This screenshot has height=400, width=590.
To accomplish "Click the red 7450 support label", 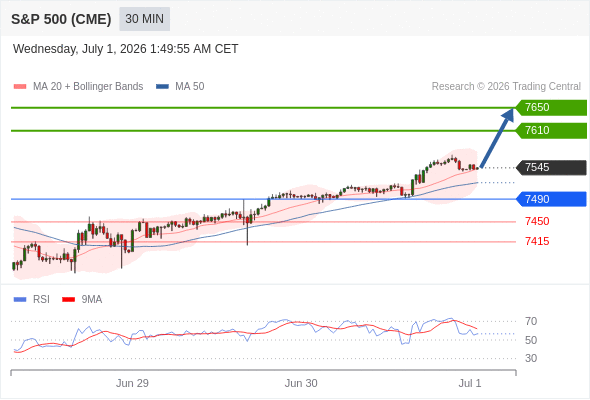I will click(x=537, y=221).
